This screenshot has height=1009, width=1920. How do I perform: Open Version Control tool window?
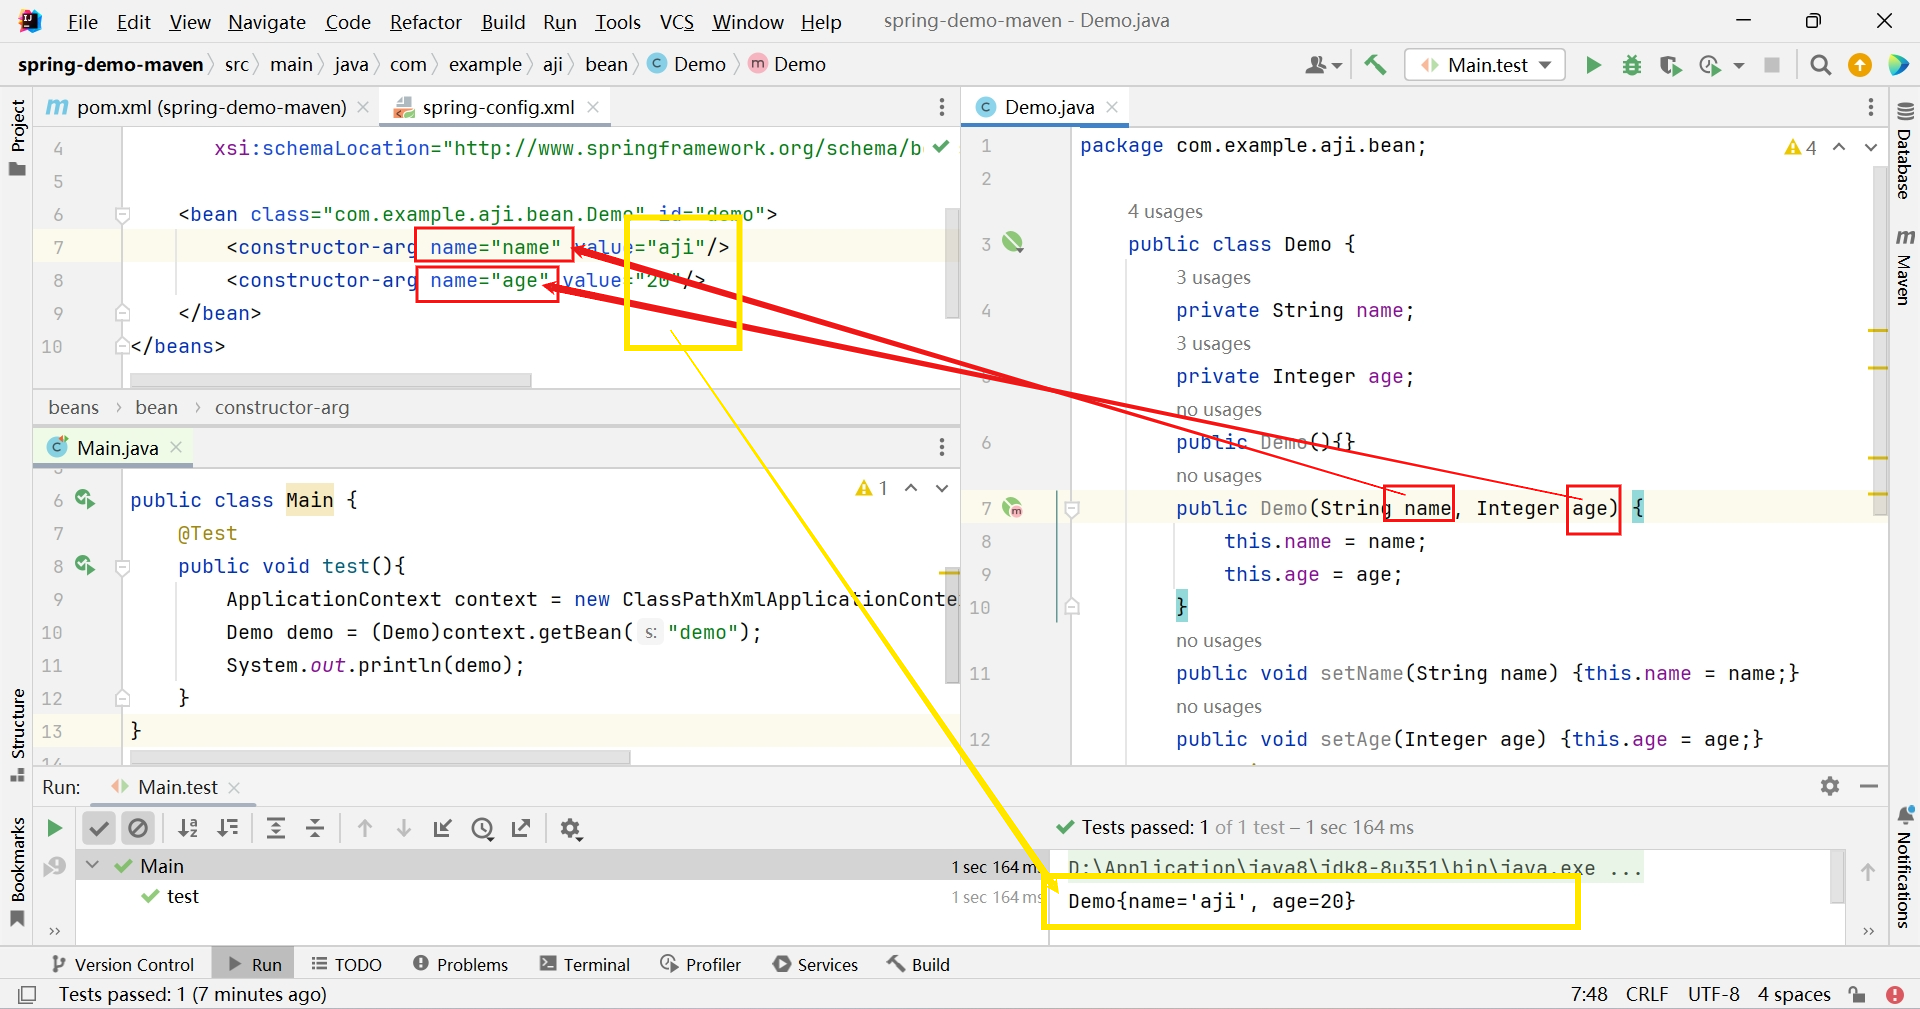[123, 964]
